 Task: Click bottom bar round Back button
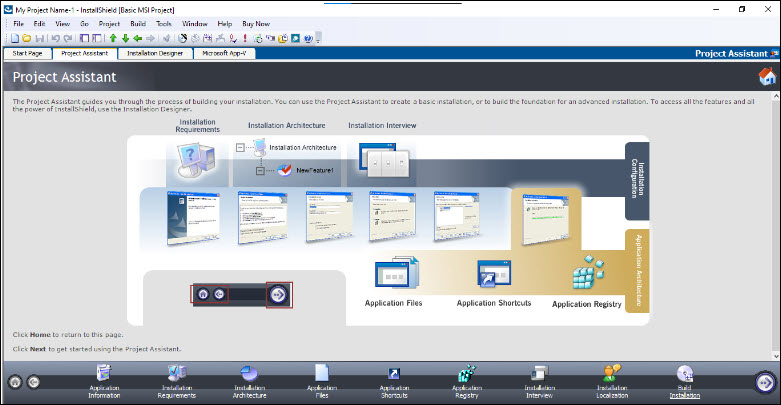click(33, 382)
